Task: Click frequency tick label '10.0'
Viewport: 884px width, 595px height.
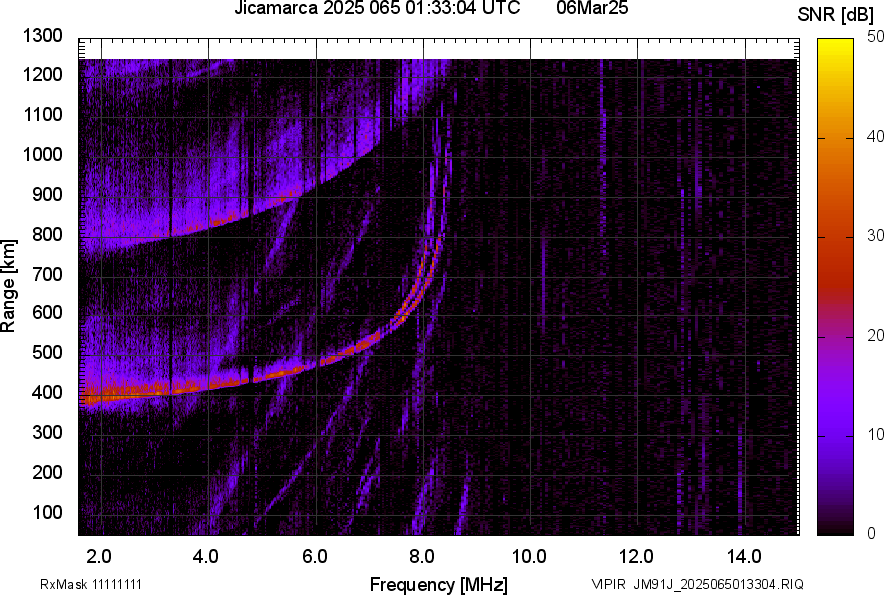Action: [x=529, y=557]
